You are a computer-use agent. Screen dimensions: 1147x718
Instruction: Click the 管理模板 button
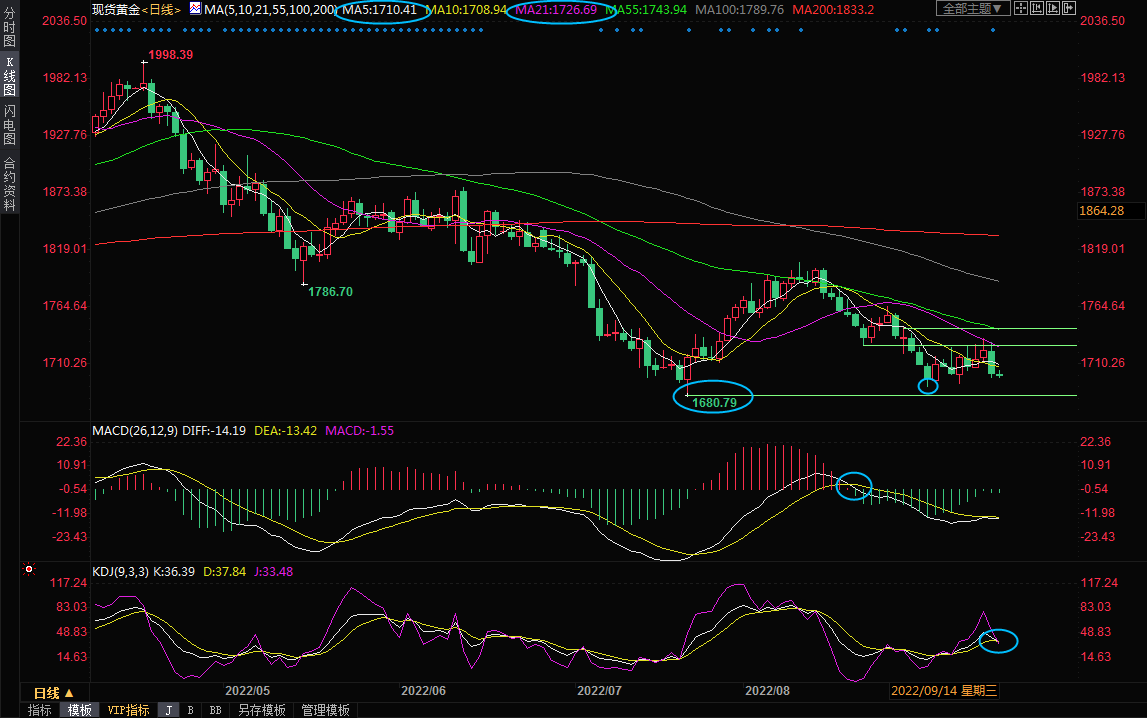click(325, 710)
